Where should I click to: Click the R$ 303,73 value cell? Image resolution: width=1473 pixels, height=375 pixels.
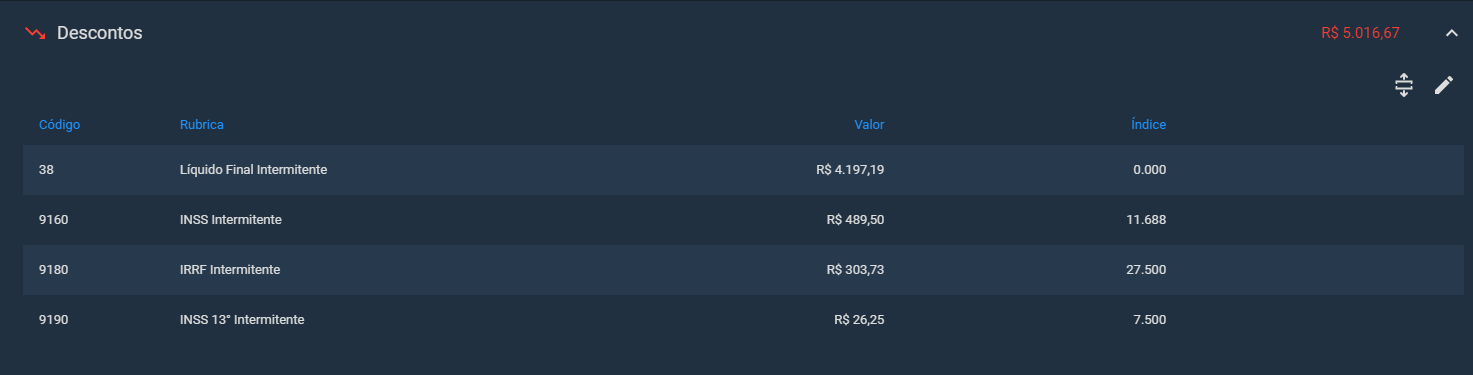click(x=855, y=270)
